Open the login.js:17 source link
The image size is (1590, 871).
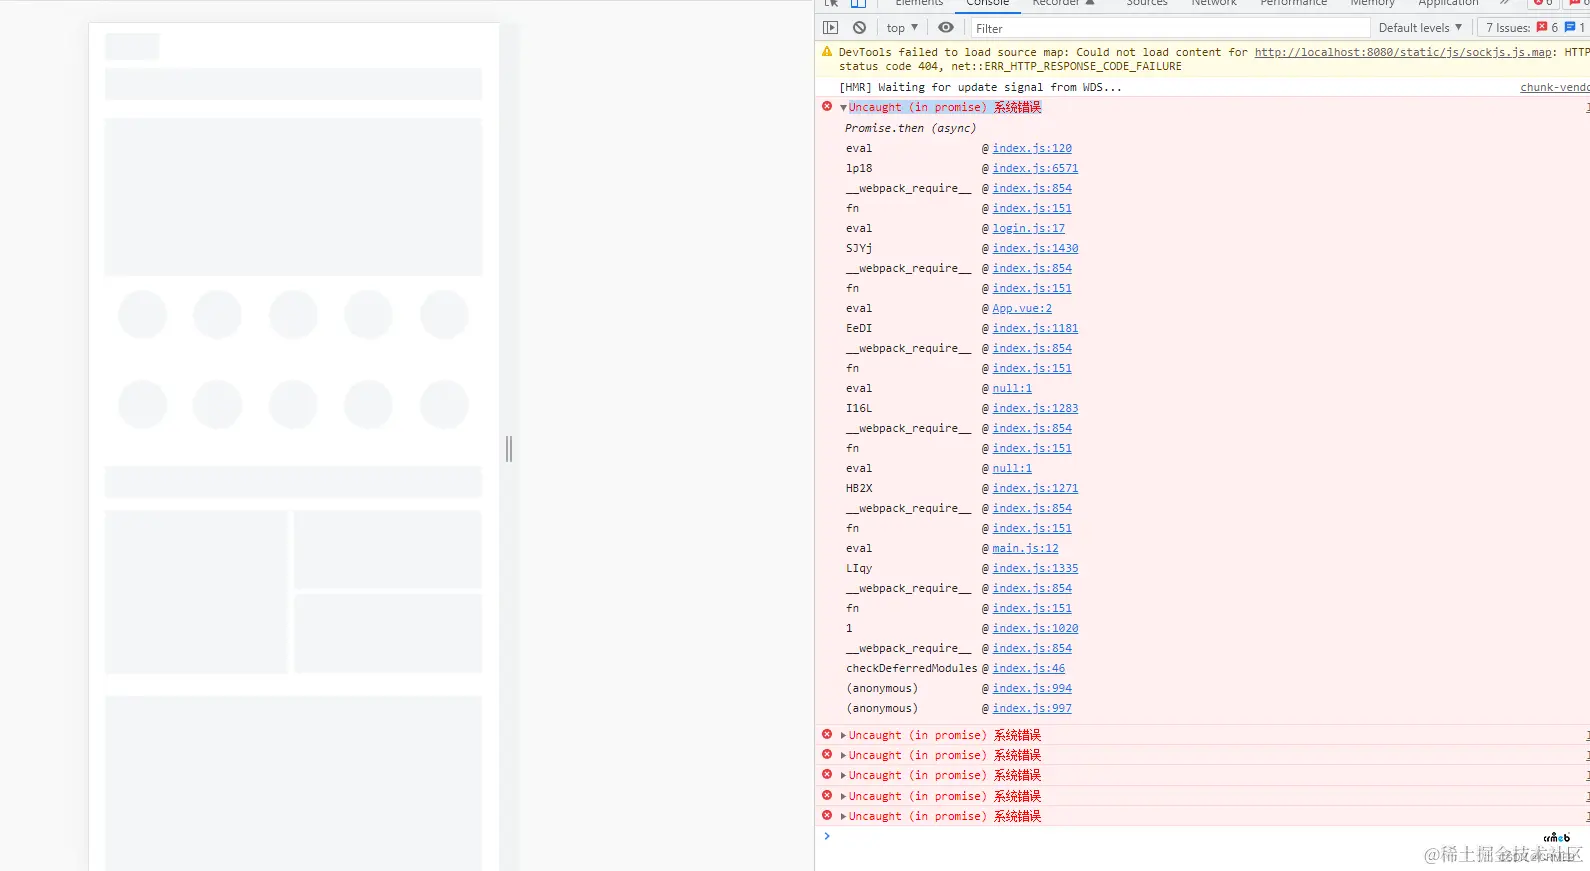point(1028,228)
